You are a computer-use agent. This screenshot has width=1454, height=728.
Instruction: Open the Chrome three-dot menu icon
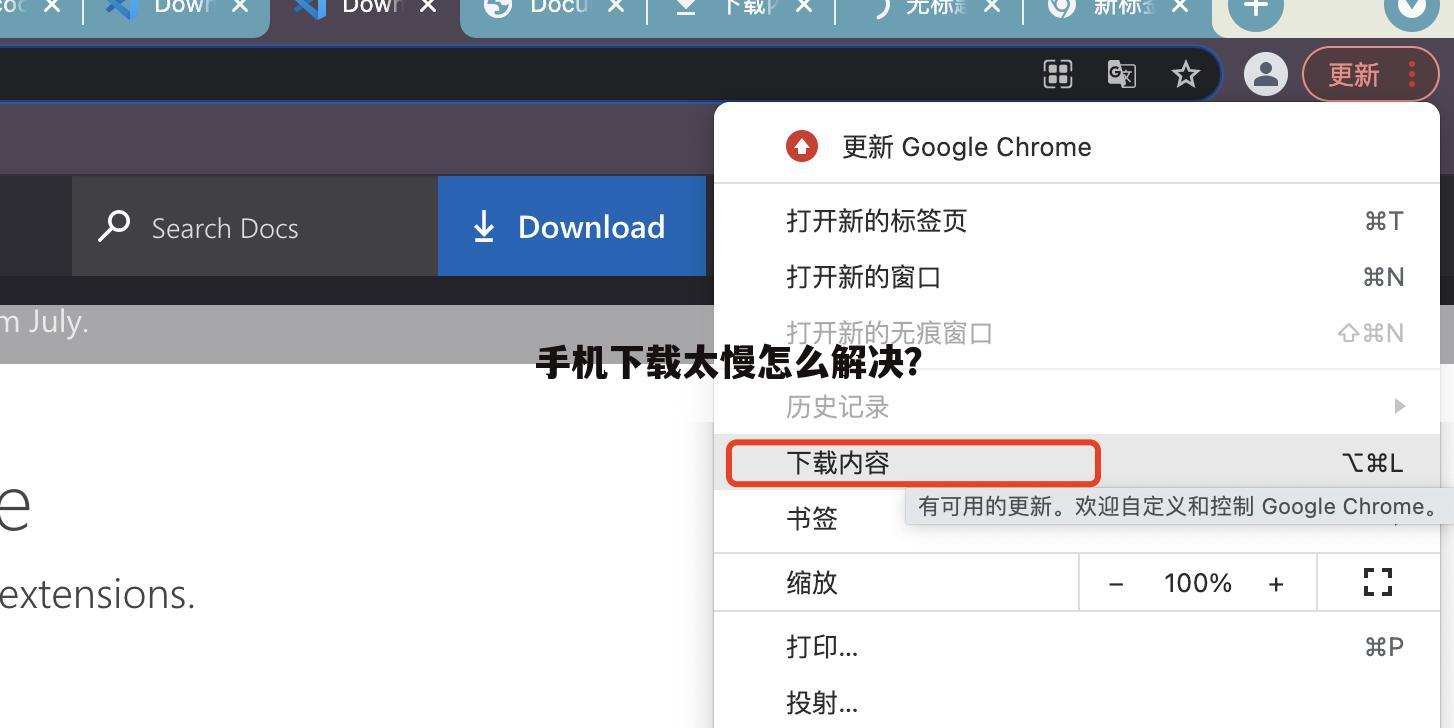coord(1412,74)
